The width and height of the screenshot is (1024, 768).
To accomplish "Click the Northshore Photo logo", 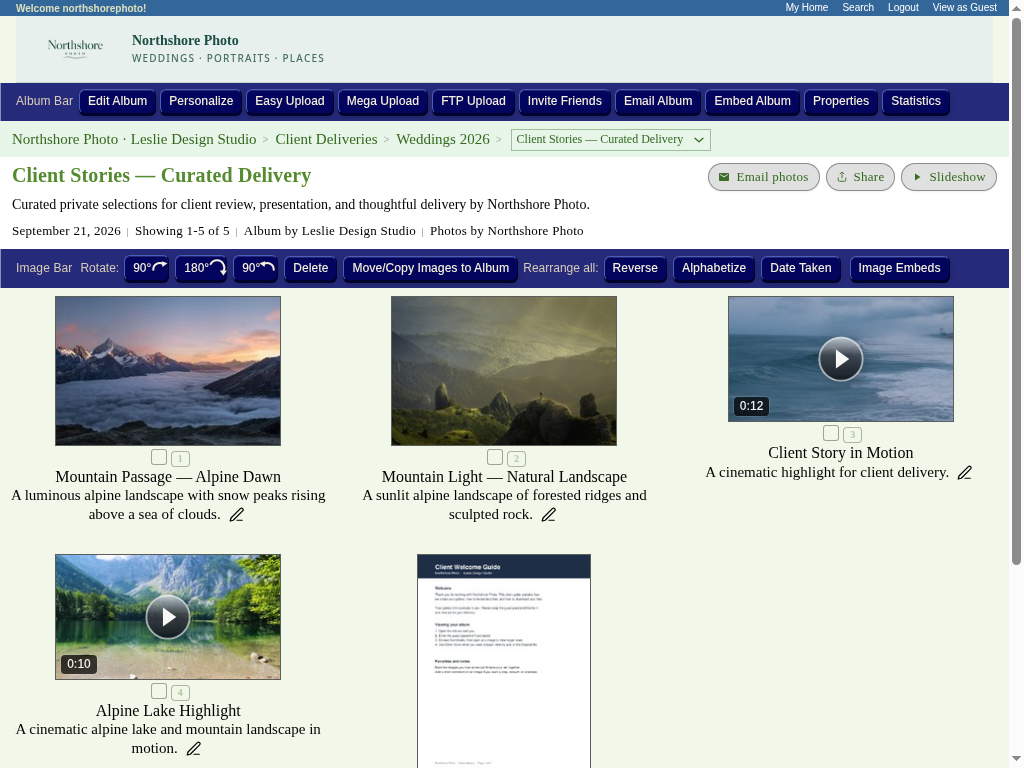I will [x=75, y=49].
